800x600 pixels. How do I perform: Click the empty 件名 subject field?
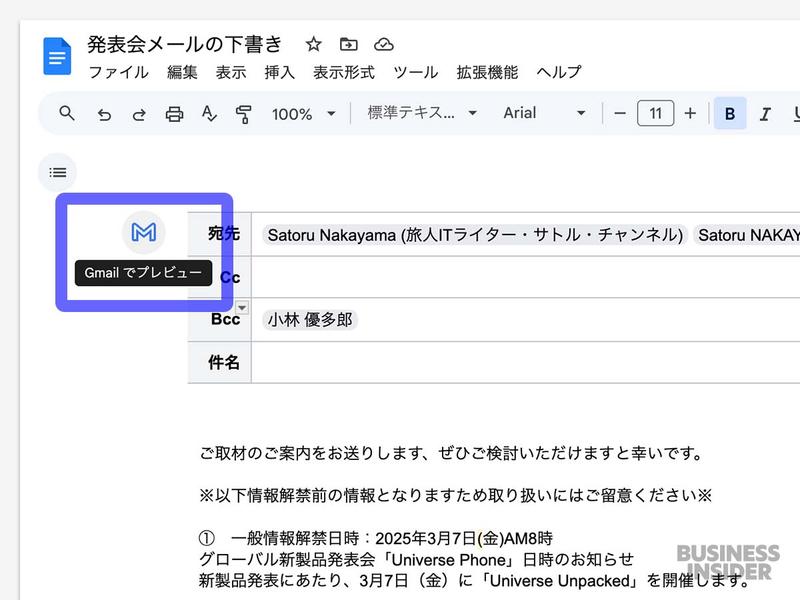click(x=526, y=362)
